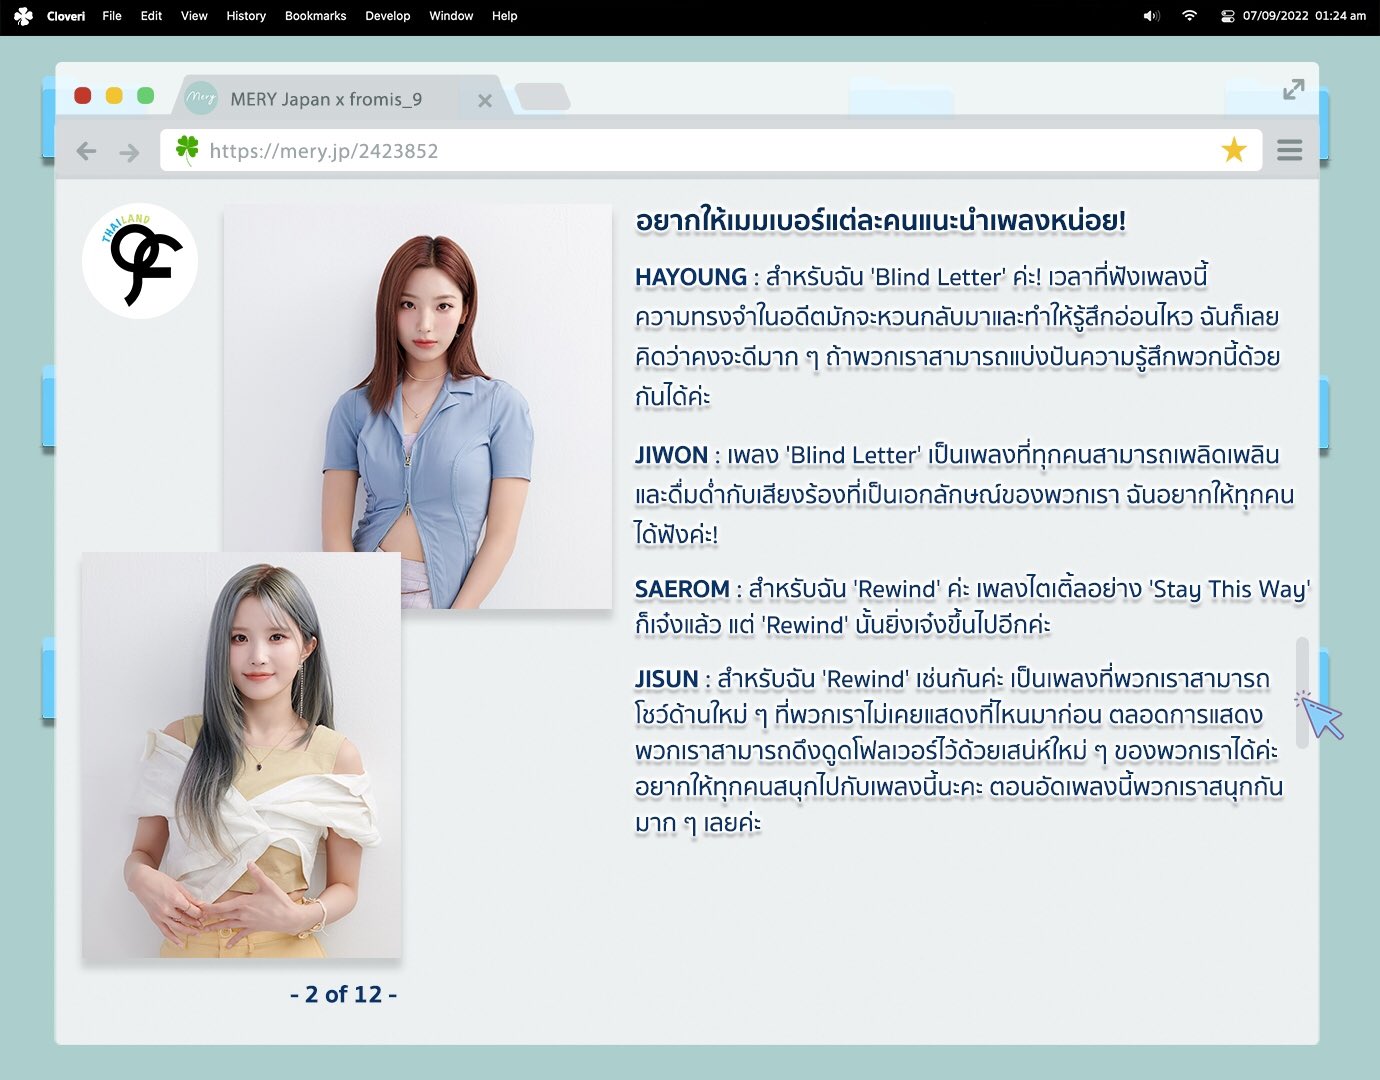1380x1080 pixels.
Task: Click the Mery favicon on the tab
Action: coord(201,98)
